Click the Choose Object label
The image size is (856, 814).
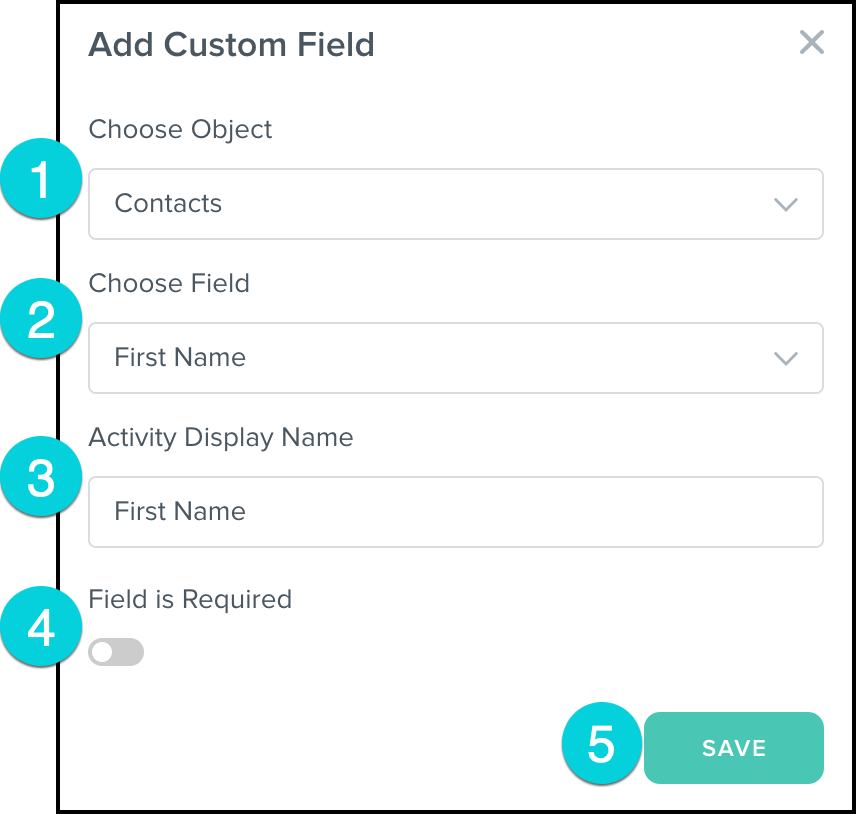180,130
